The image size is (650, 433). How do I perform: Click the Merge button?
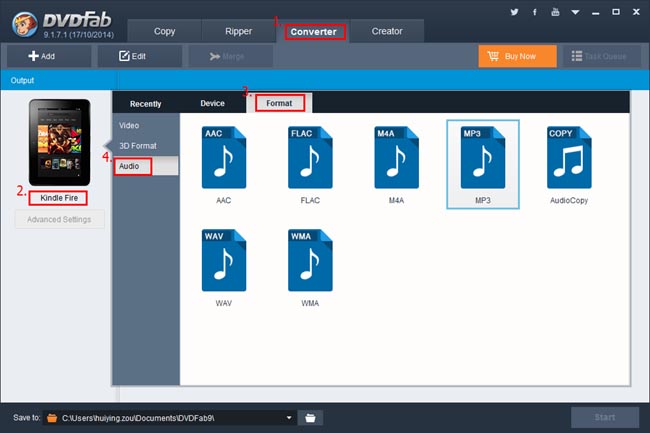point(231,56)
